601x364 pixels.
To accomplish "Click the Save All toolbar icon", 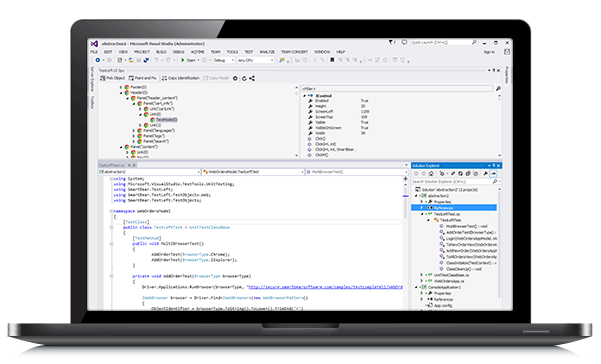I will point(146,60).
